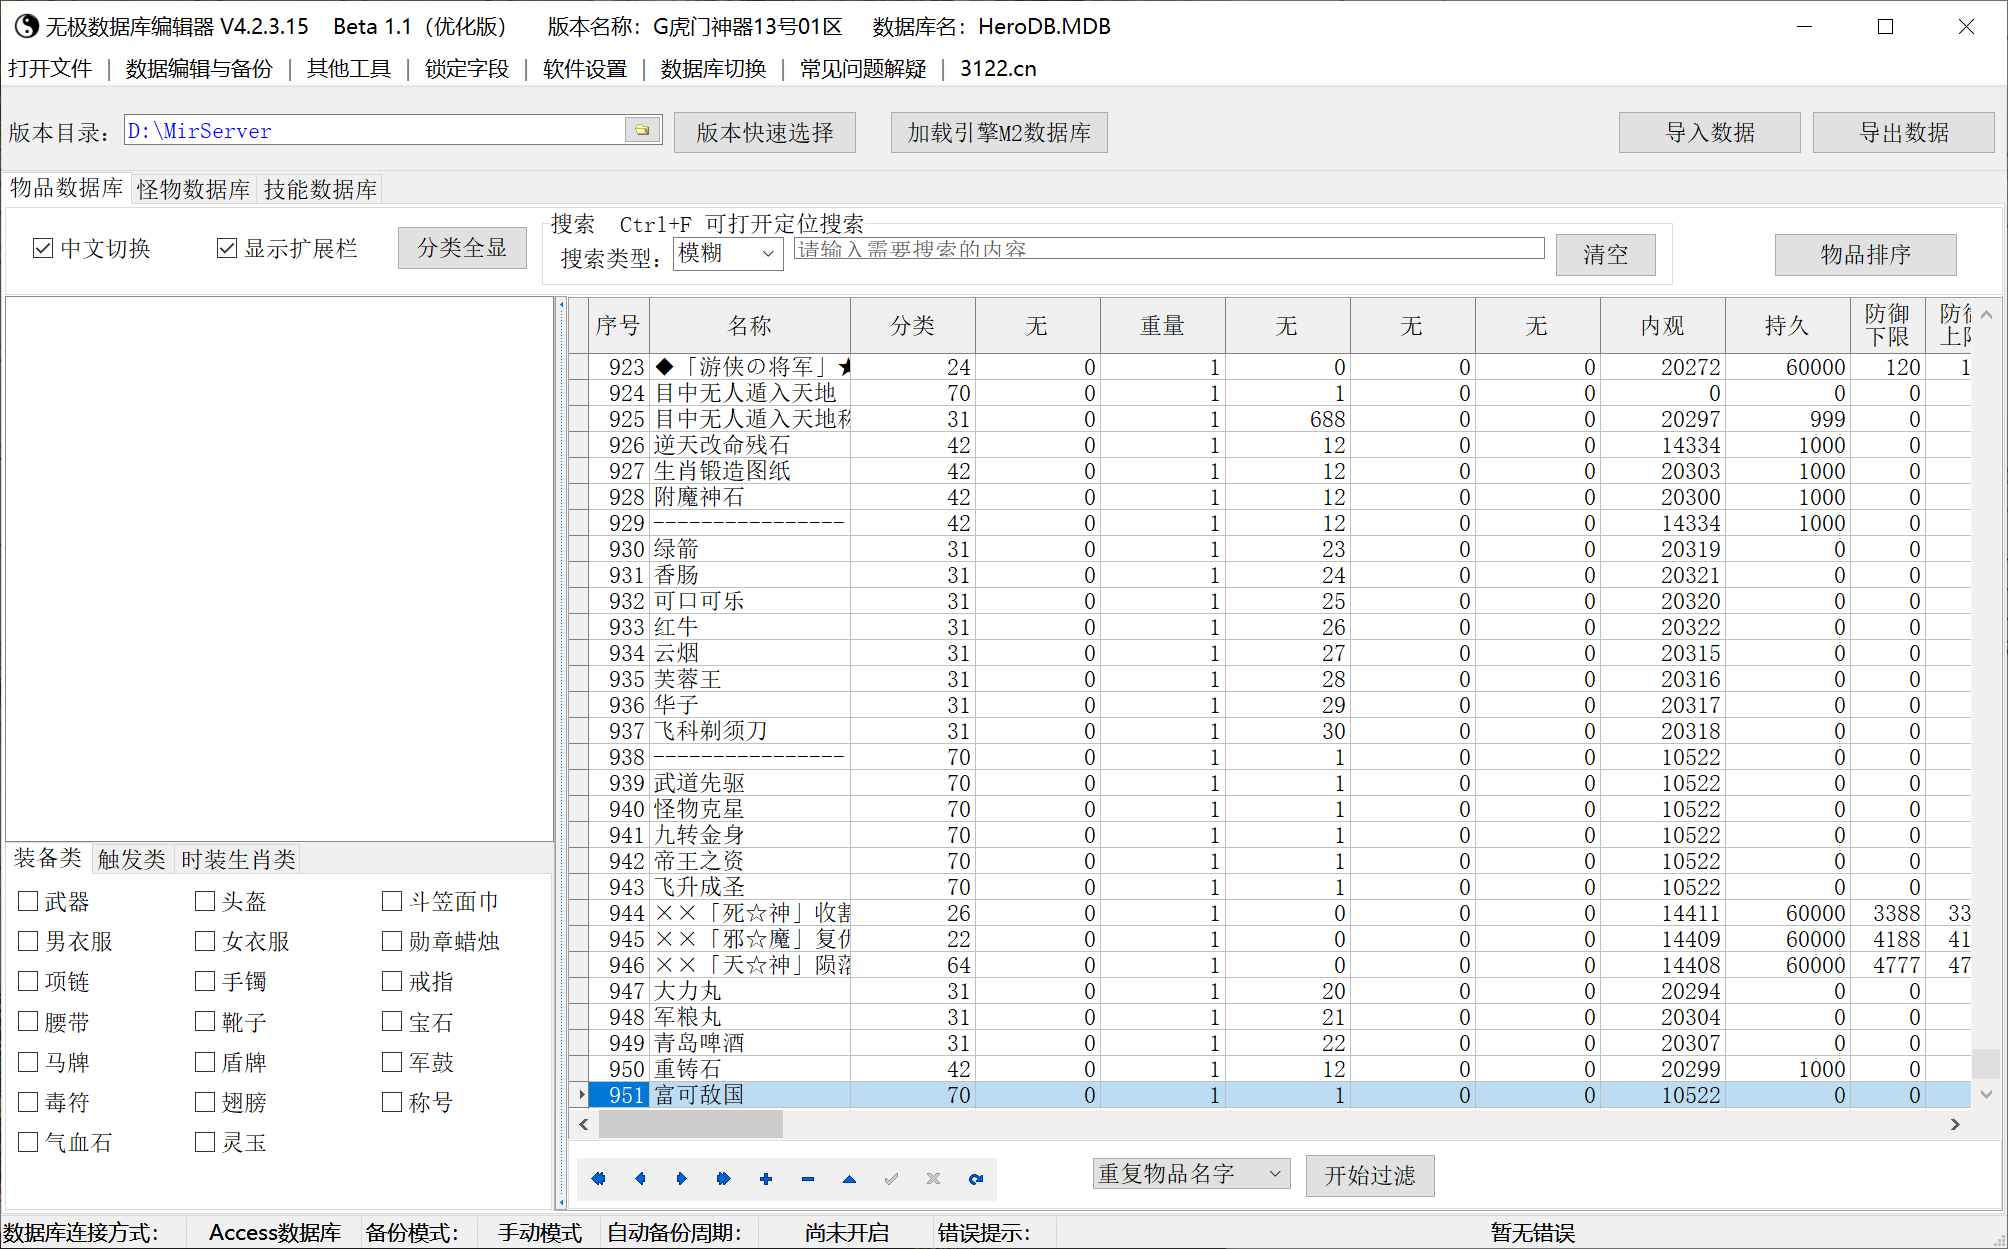Post edit with the checkmark icon
Viewport: 2008px width, 1249px height.
click(892, 1179)
